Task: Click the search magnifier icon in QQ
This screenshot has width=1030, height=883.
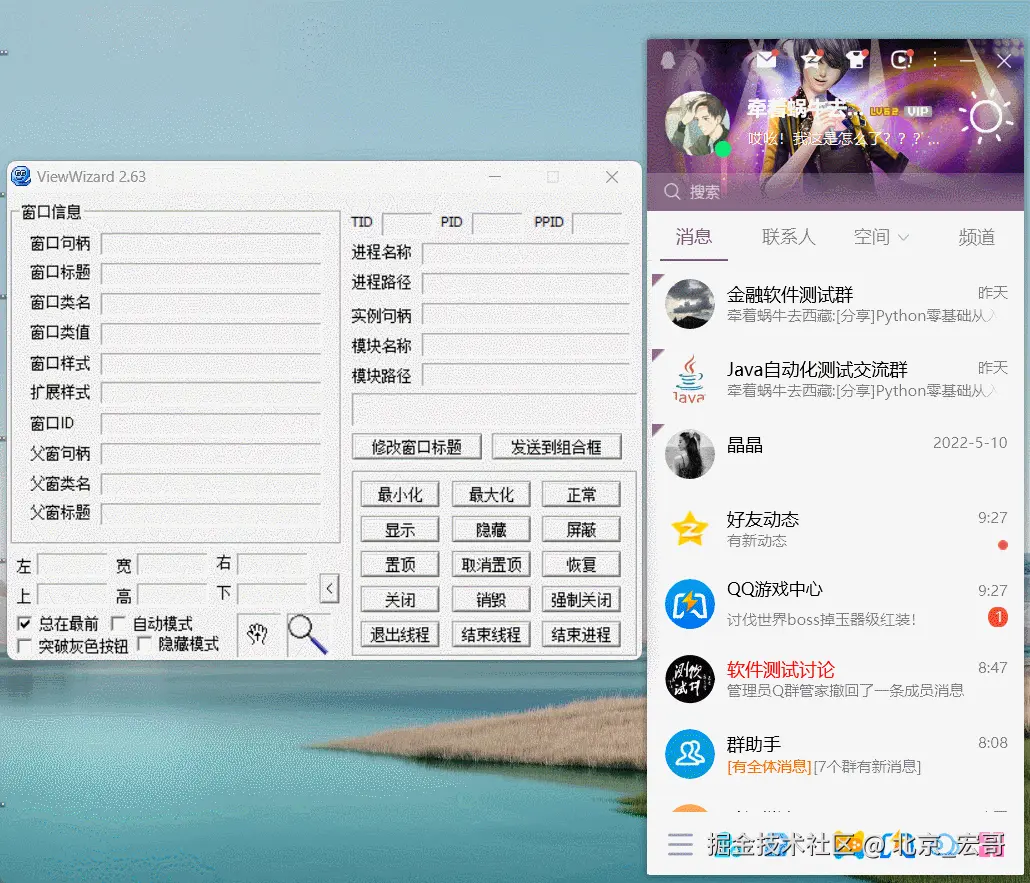Action: [672, 191]
